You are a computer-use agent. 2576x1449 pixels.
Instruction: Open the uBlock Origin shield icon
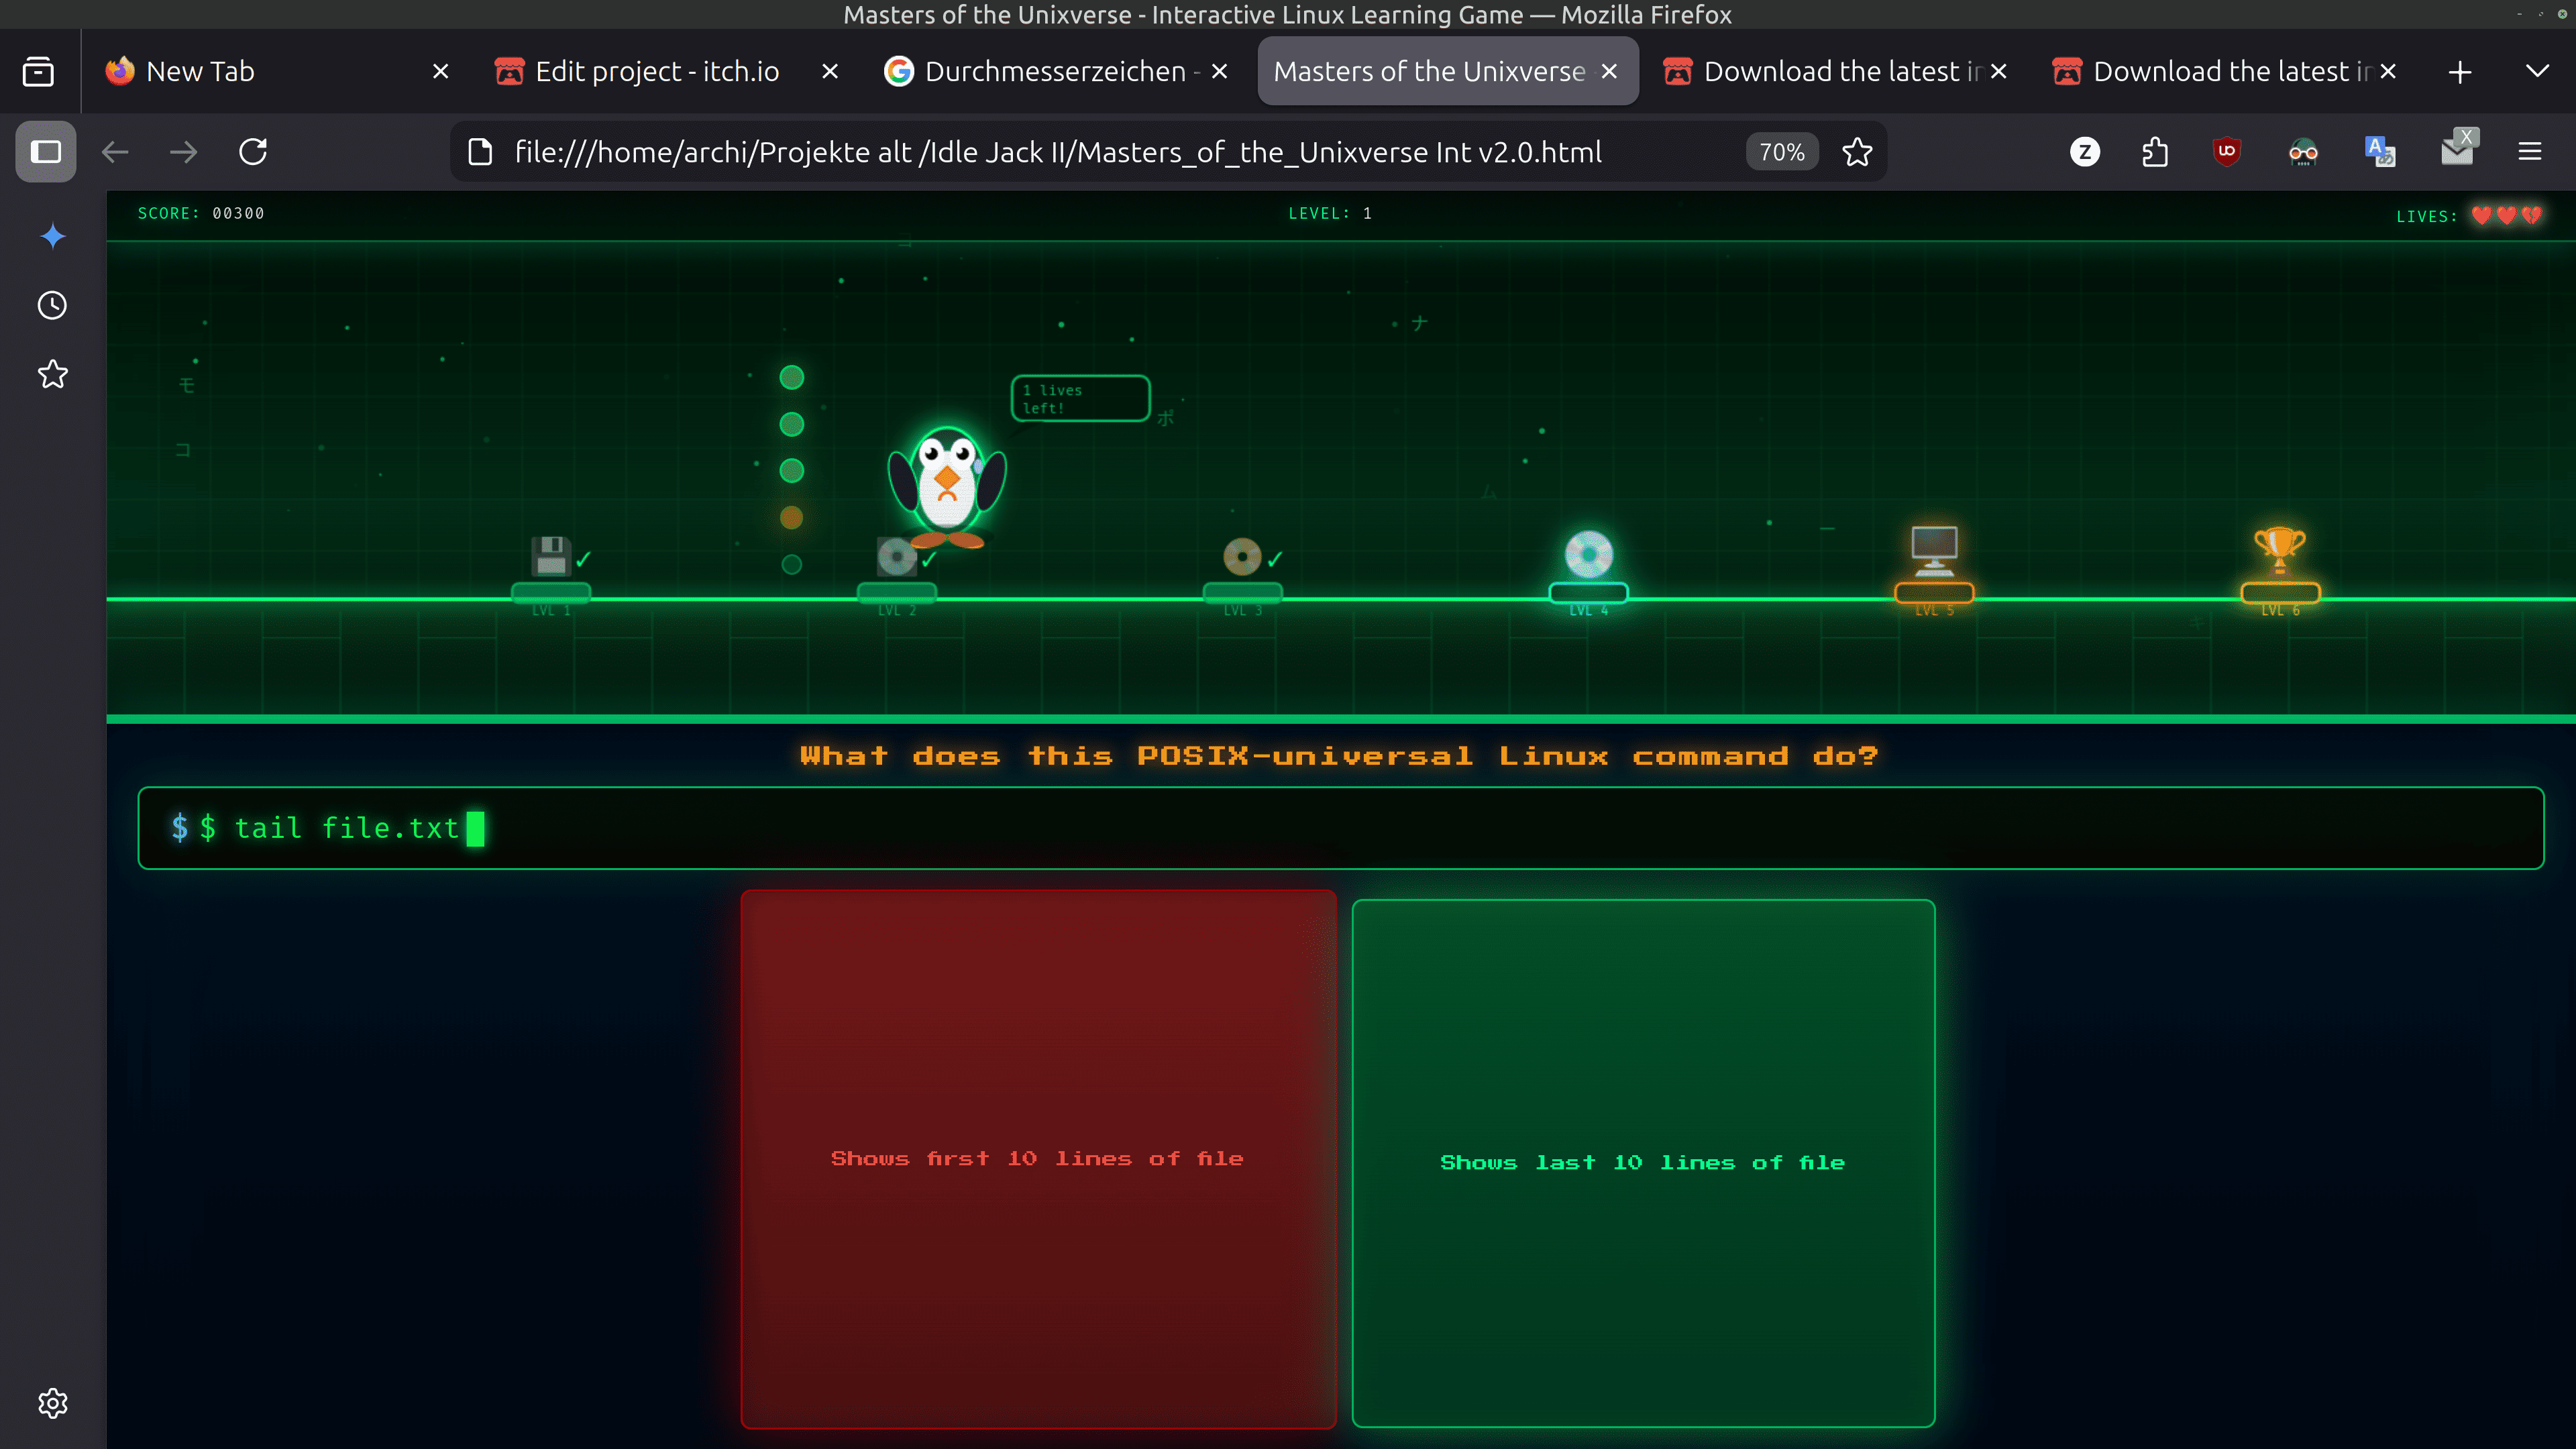(2227, 151)
